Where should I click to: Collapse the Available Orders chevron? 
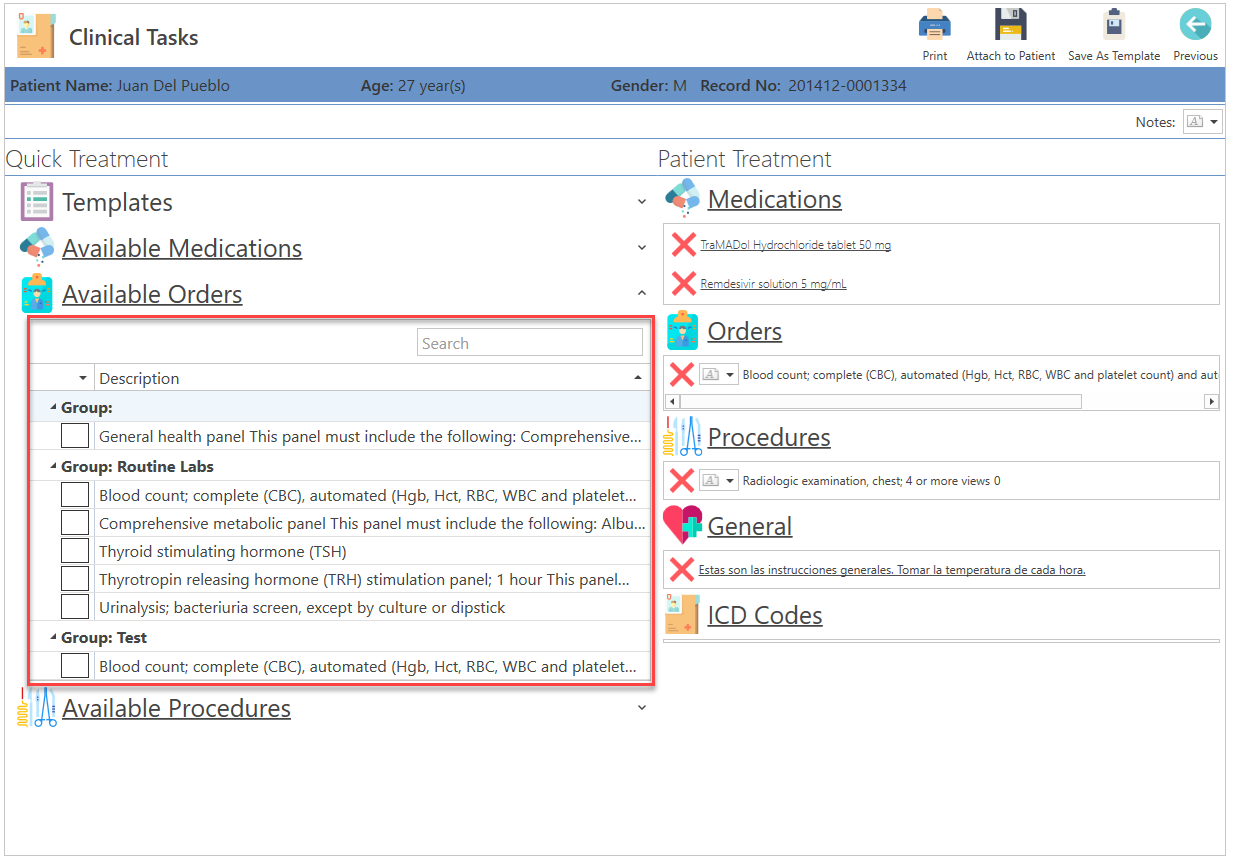(x=642, y=293)
